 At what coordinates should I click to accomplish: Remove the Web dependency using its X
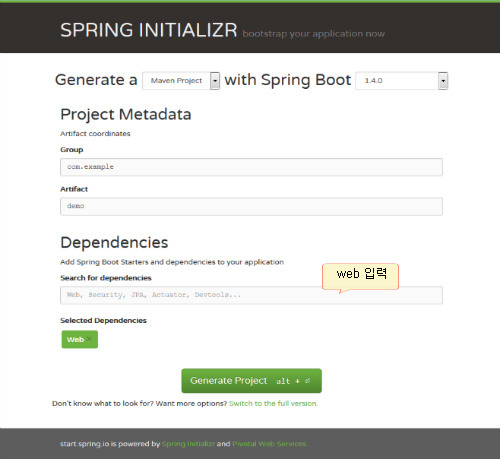(x=90, y=339)
